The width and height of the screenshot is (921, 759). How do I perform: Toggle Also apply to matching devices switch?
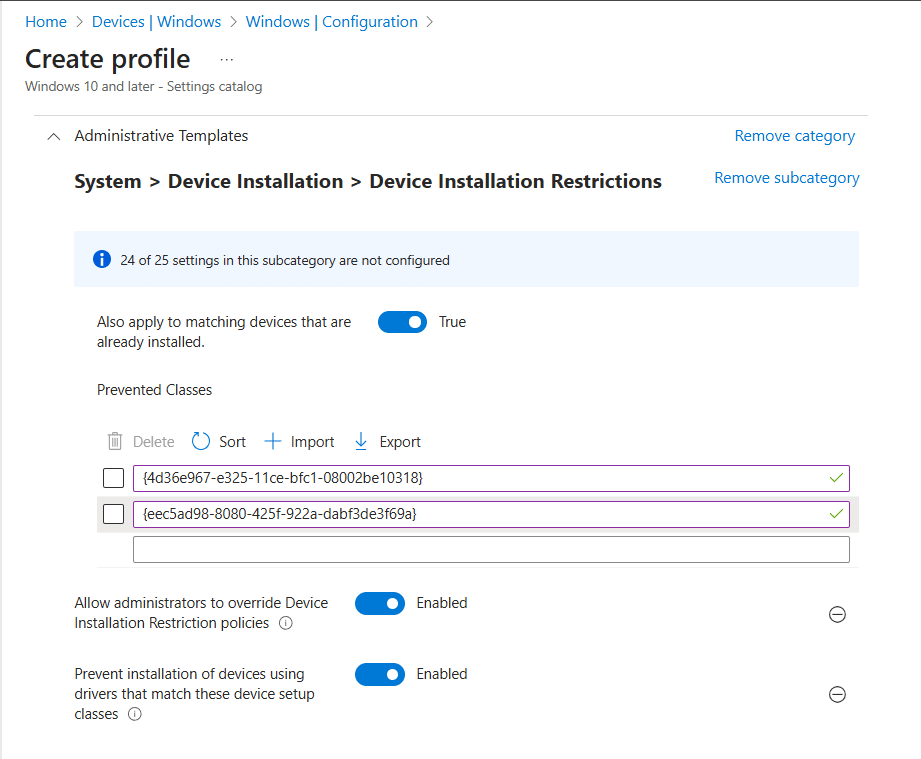[x=402, y=322]
